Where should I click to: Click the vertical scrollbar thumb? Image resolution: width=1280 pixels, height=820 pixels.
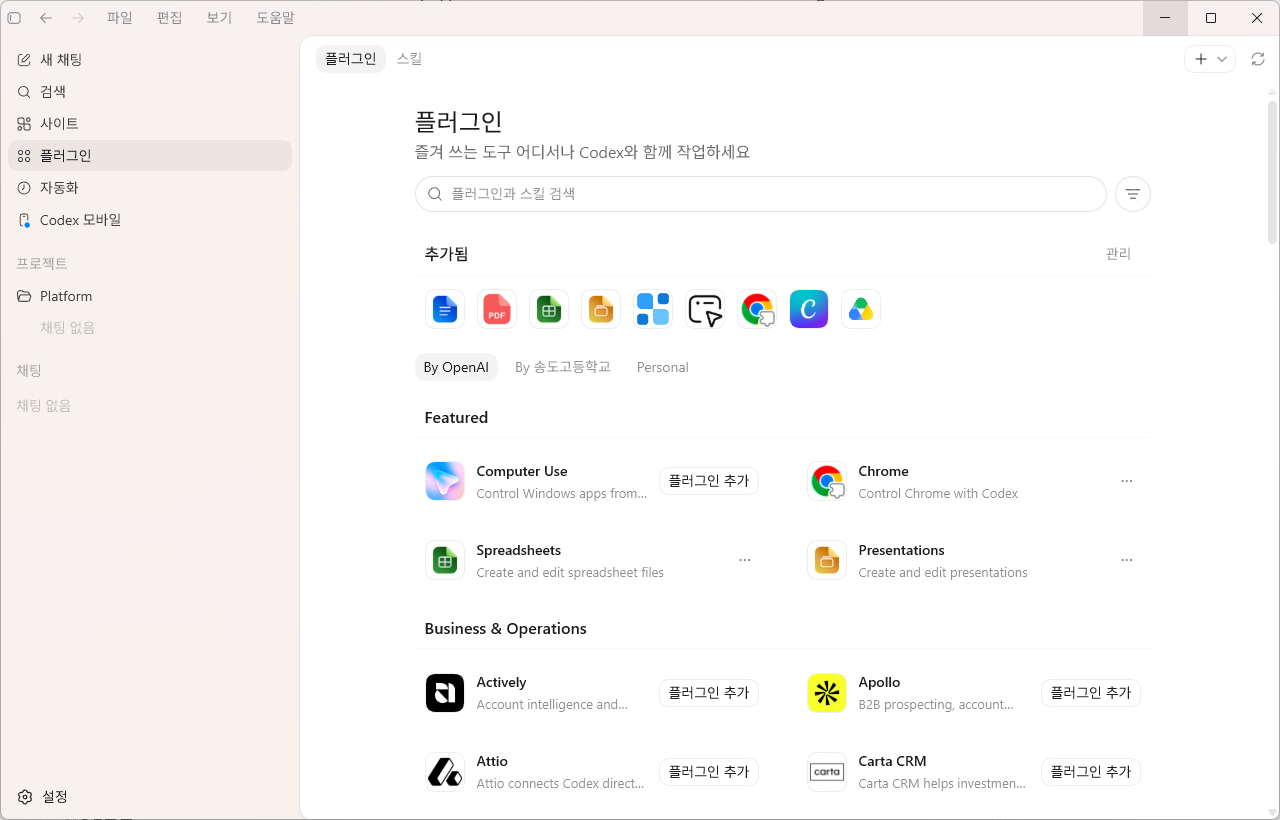(x=1272, y=171)
